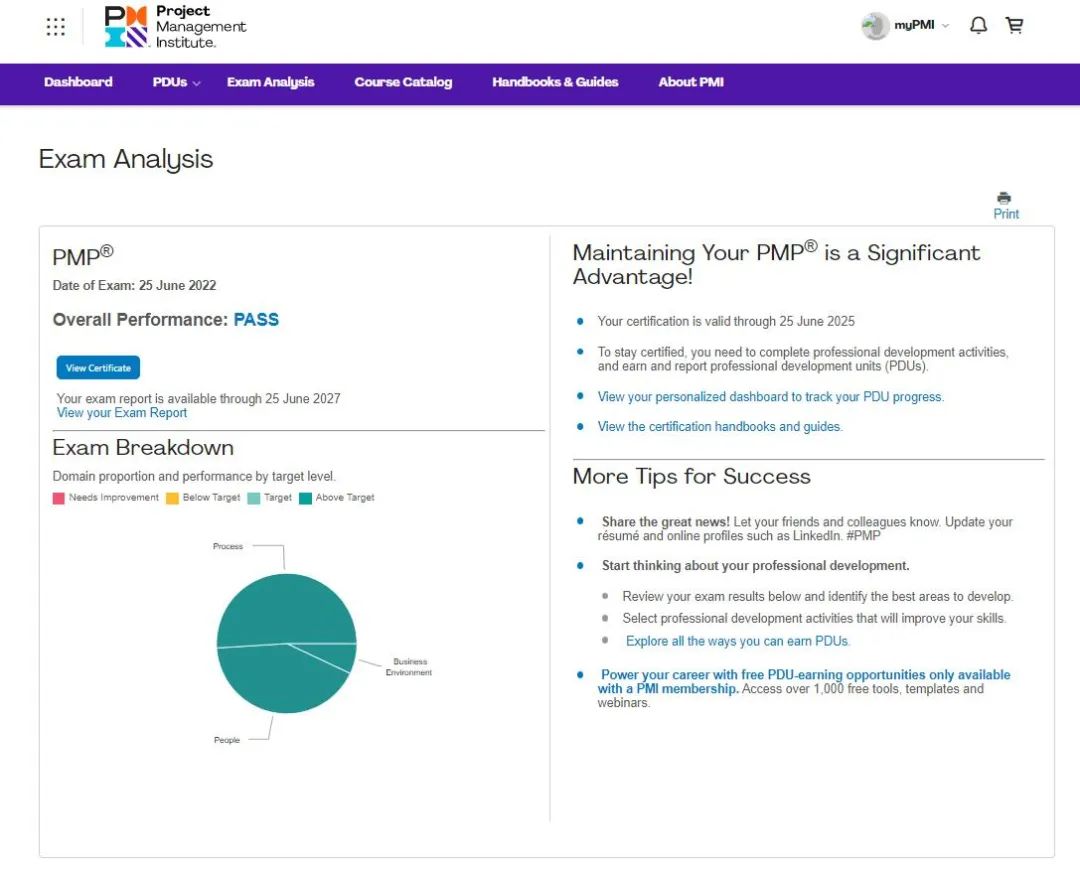
Task: Click the Above Target legend swatch
Action: (305, 498)
